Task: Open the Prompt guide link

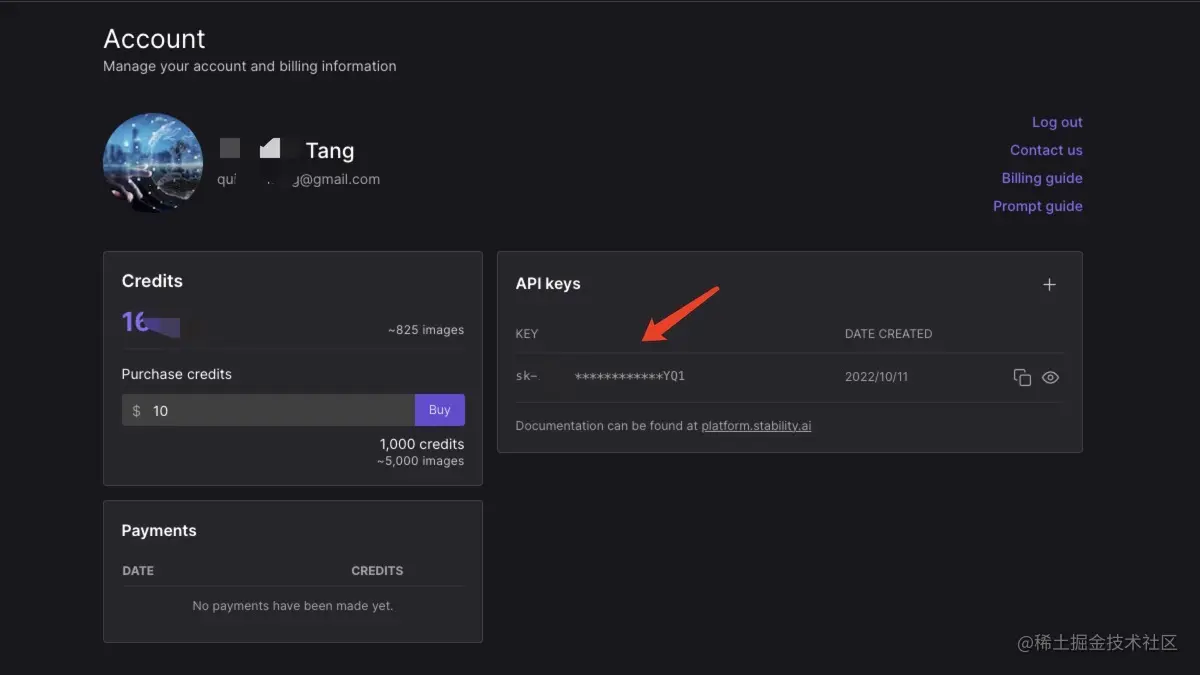Action: click(x=1037, y=206)
